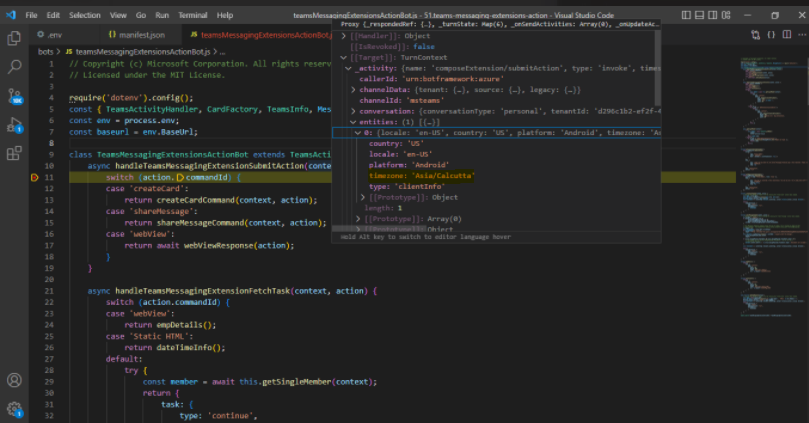Select the teamsMessagingExtensionsActionBot.js tab

[x=258, y=35]
